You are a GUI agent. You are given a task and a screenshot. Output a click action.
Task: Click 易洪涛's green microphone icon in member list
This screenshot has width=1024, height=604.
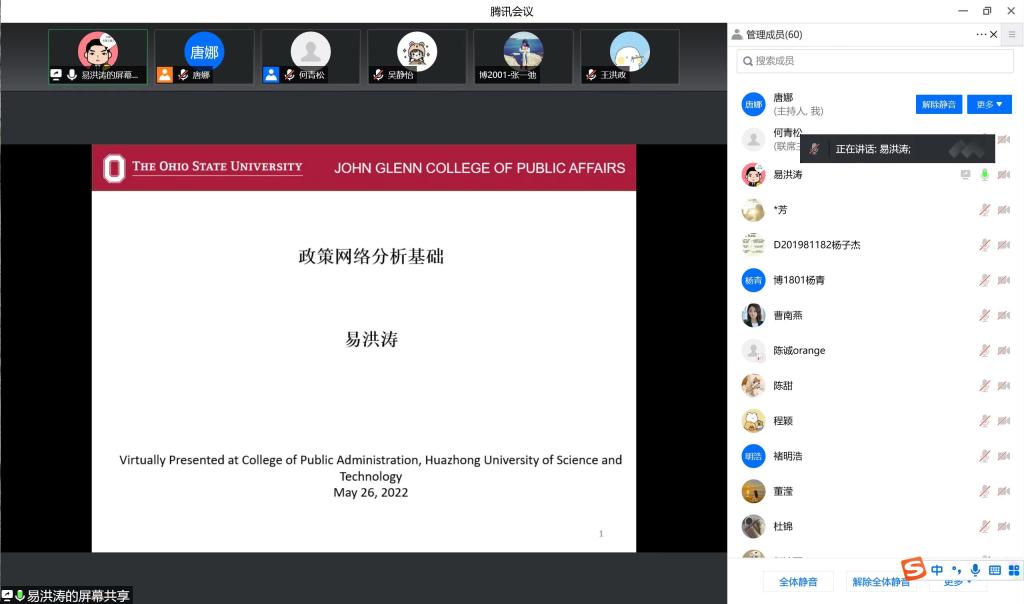click(985, 175)
